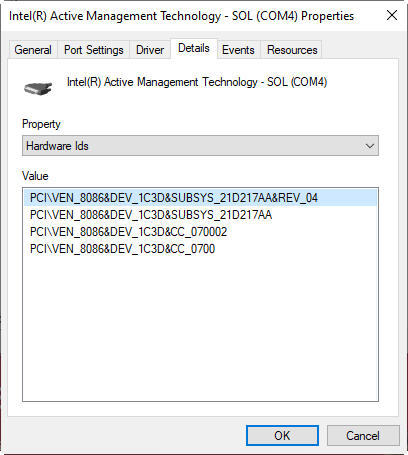Switch to the General tab

click(x=33, y=50)
